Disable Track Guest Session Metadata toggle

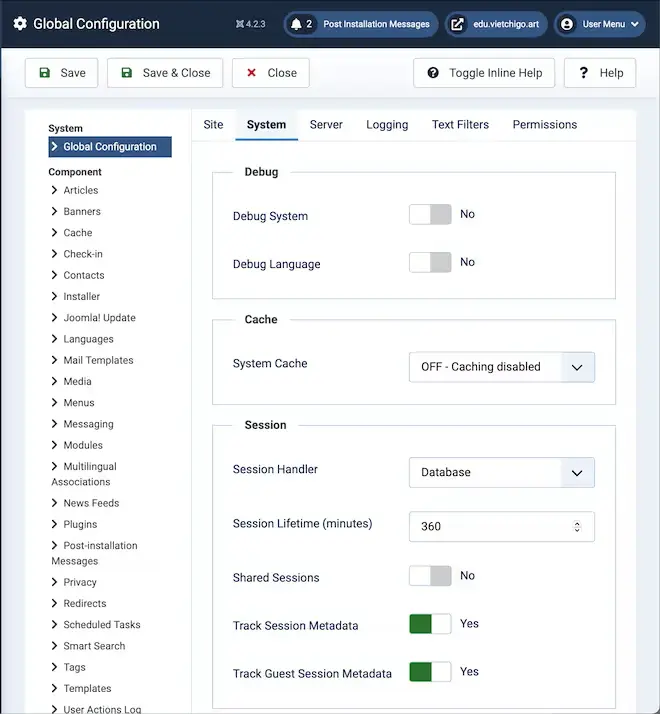430,672
